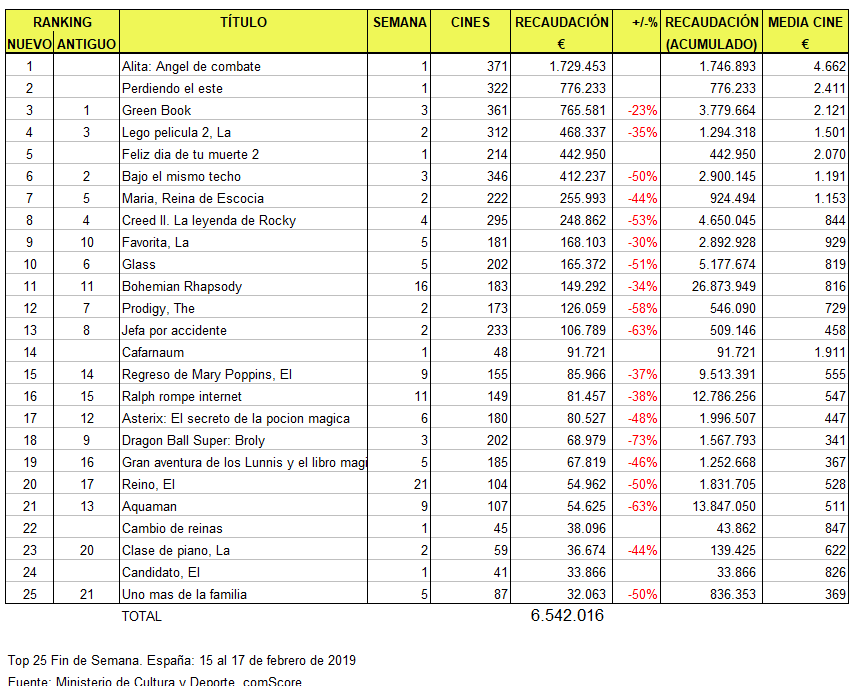Click the 'Green Book' title cell
Image resolution: width=854 pixels, height=686 pixels.
coord(157,110)
